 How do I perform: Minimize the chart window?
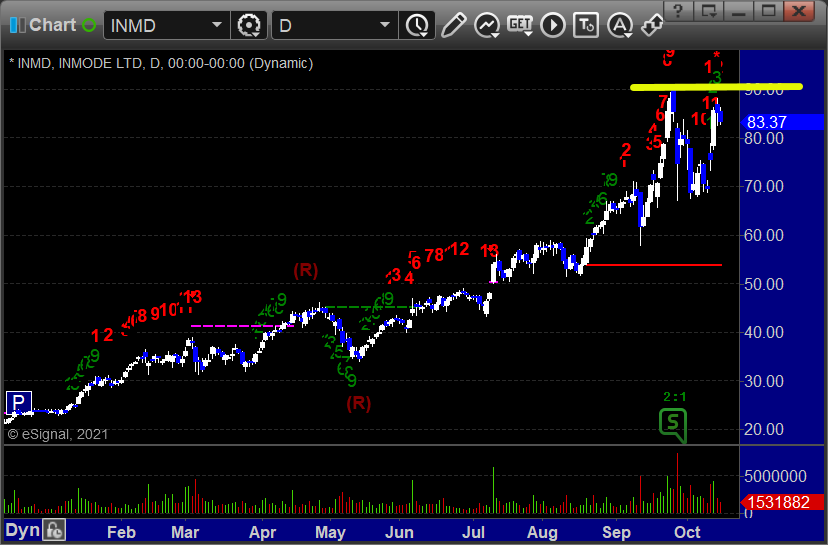(x=738, y=11)
